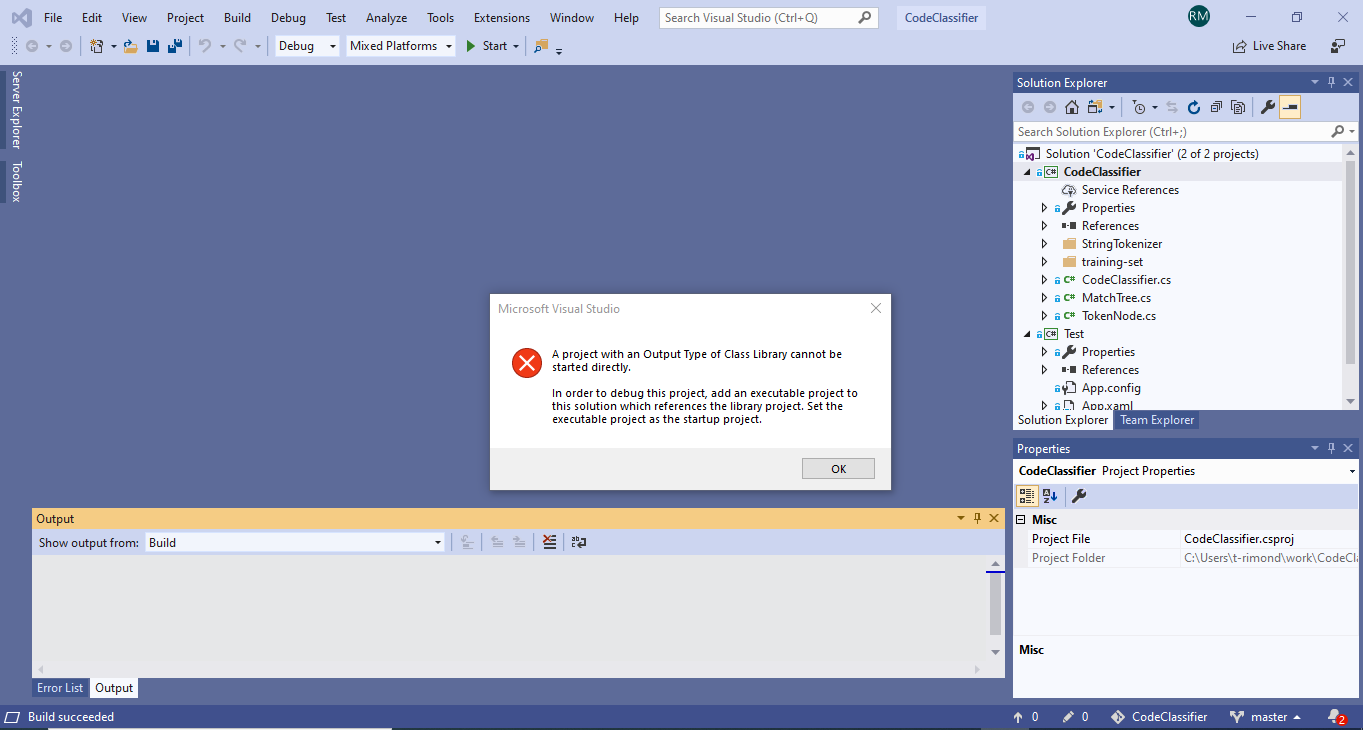Open the Project menu
The image size is (1363, 730).
pos(185,18)
